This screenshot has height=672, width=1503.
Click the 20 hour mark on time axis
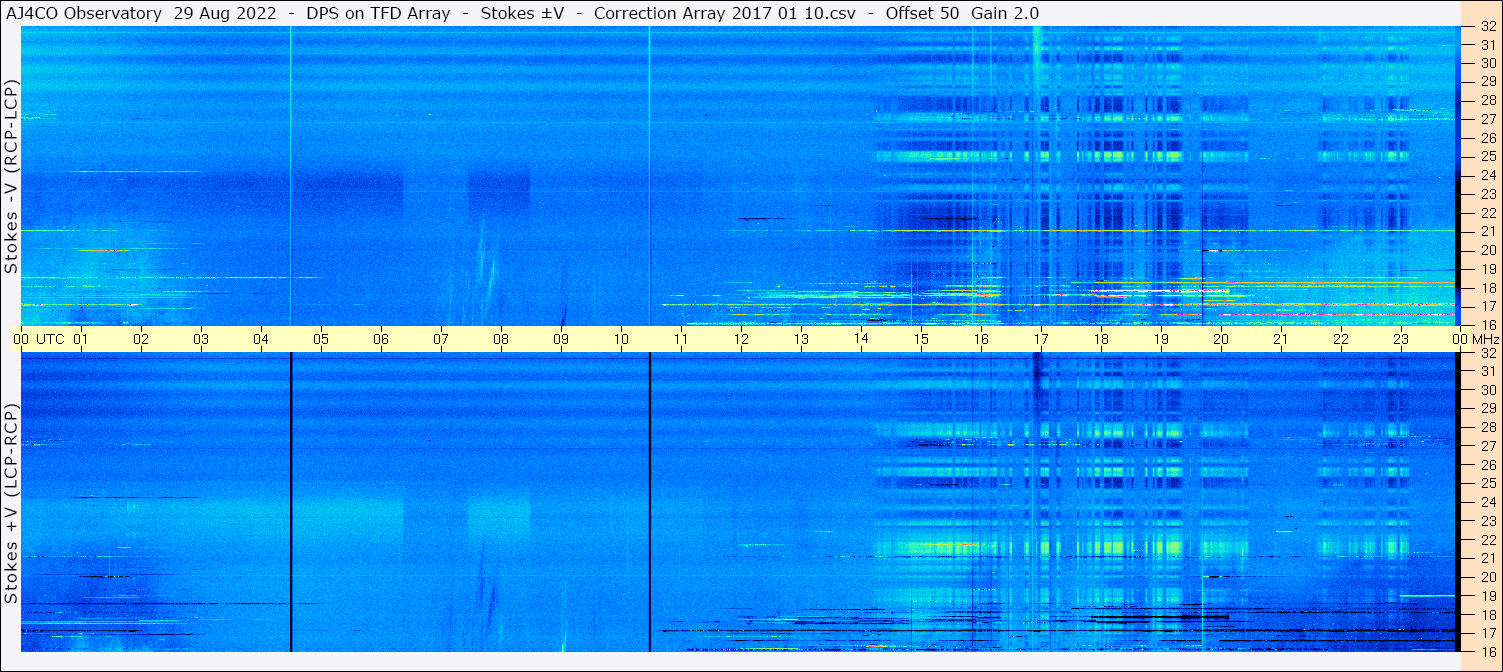click(x=1221, y=339)
